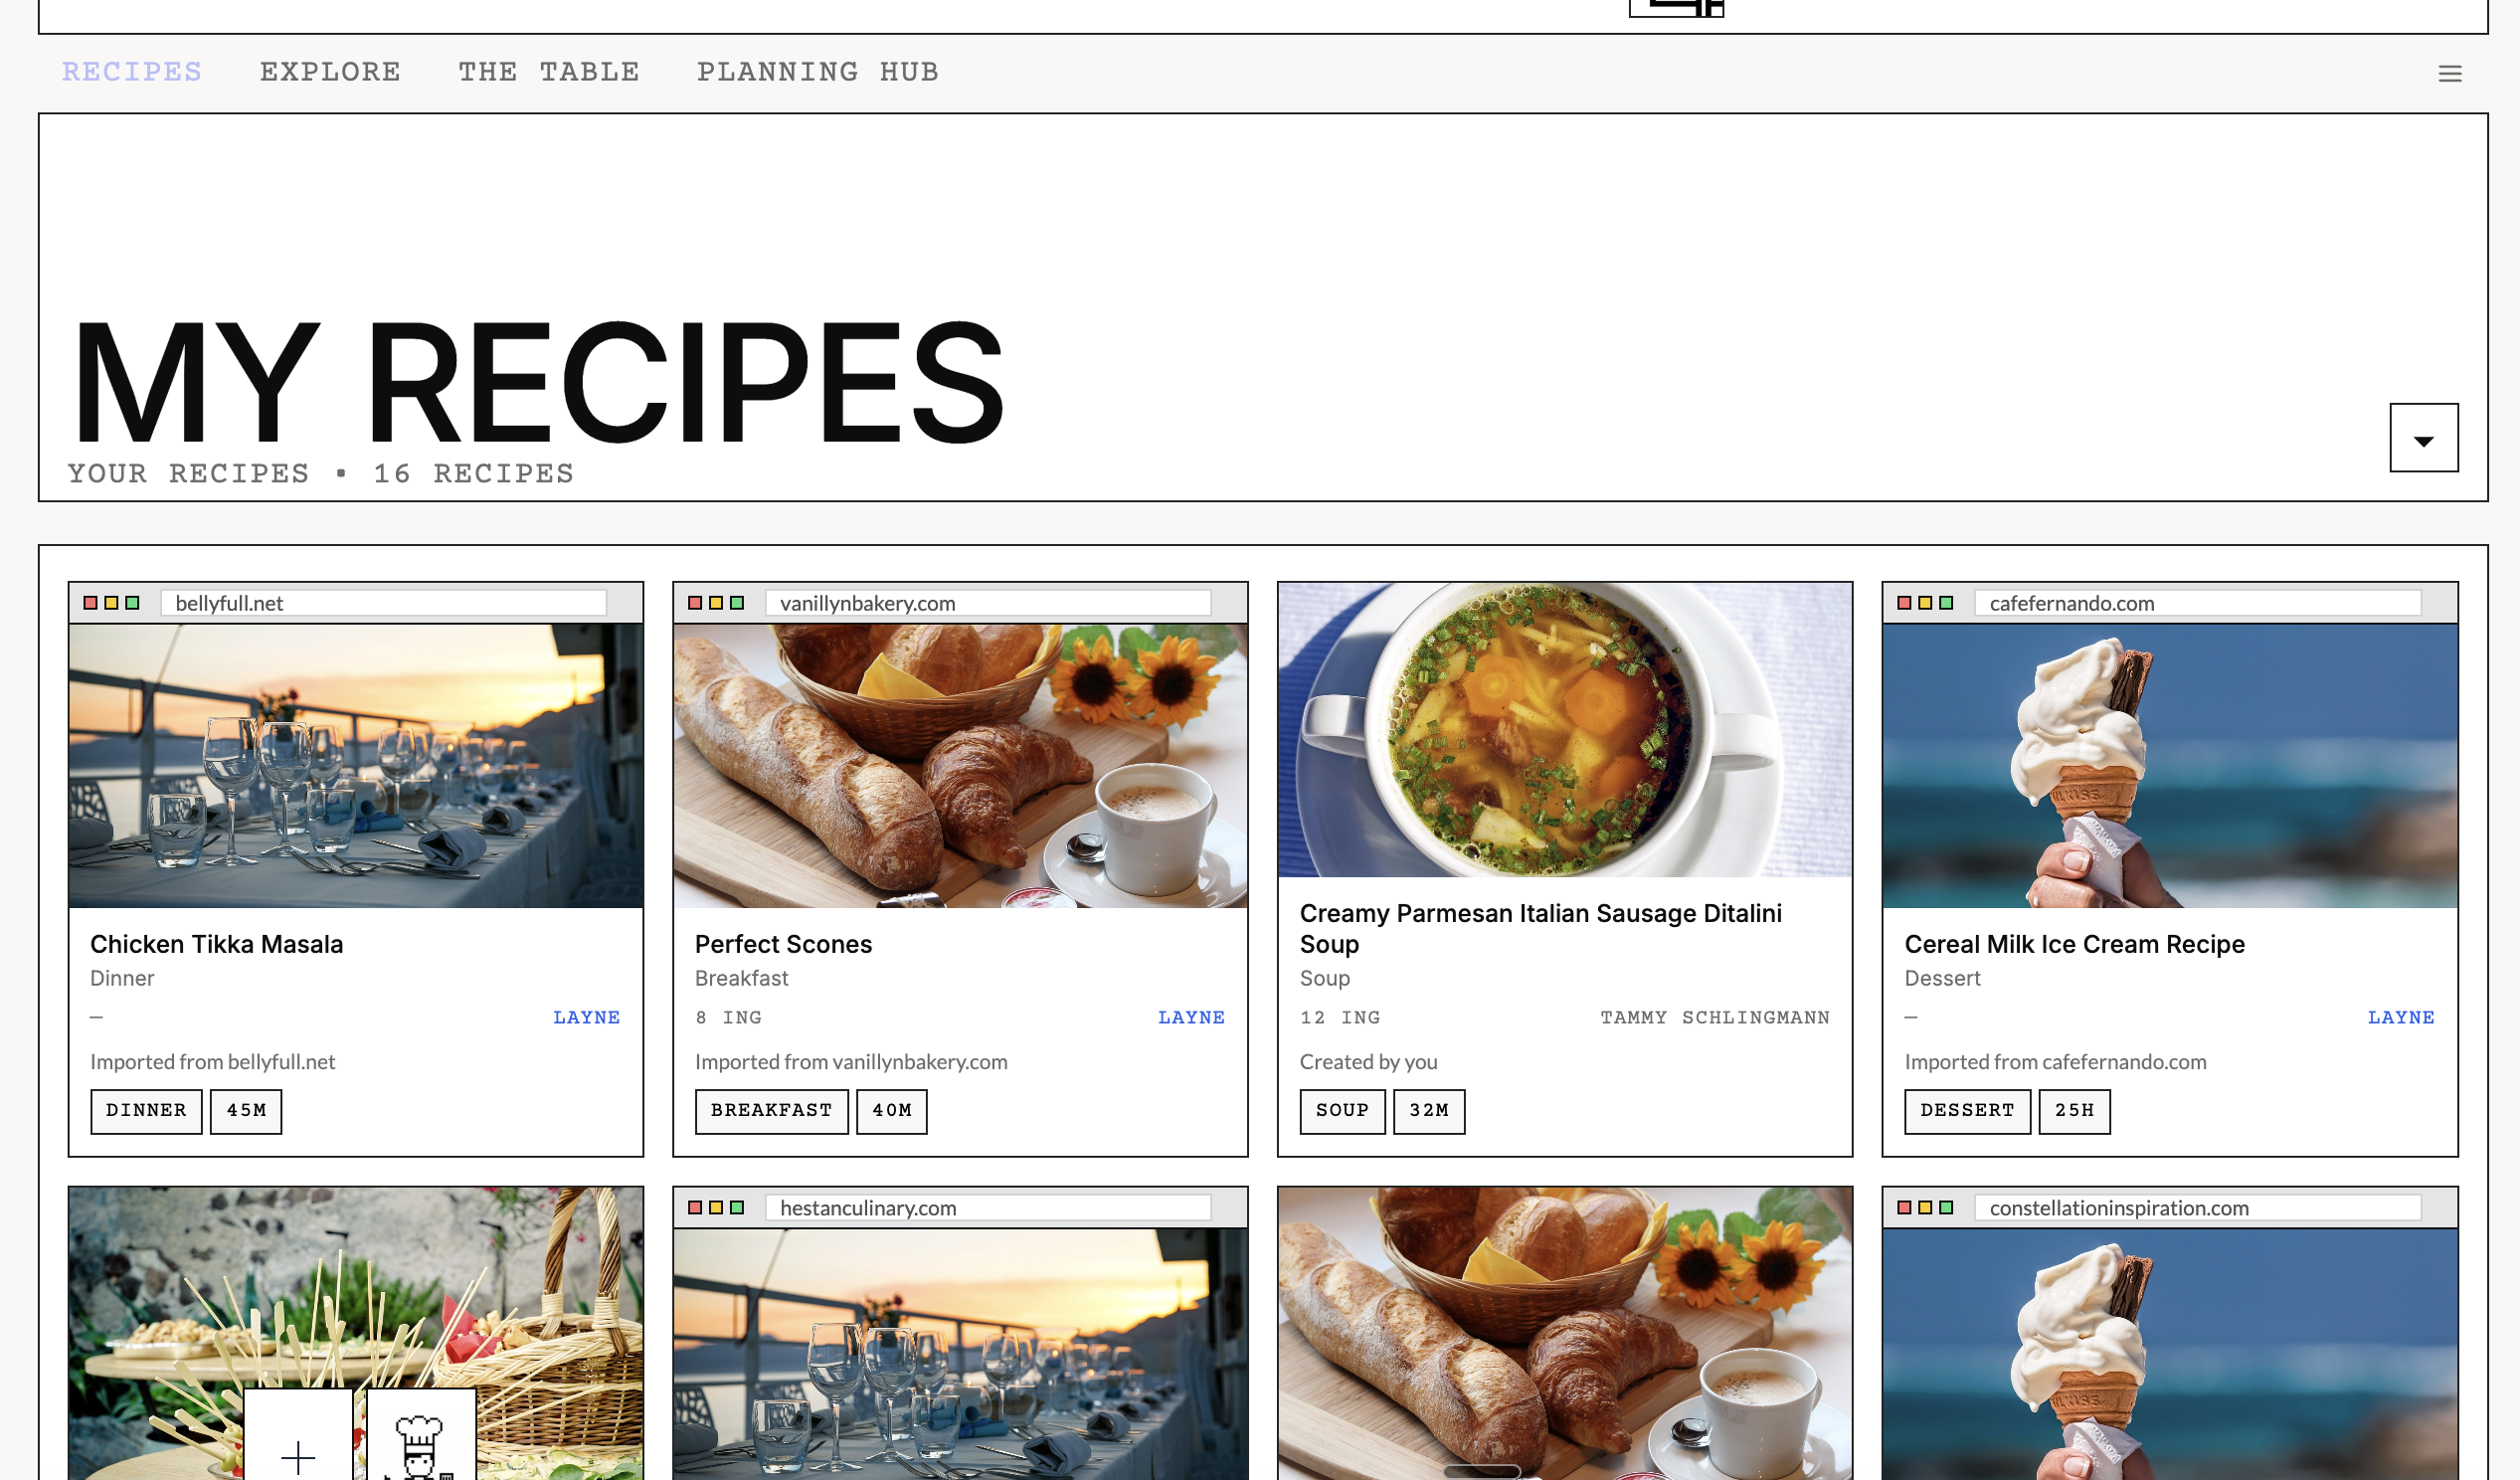Screen dimensions: 2520x1480
Task: Toggle the green dot on the hestanculinary.com card
Action: click(x=739, y=1207)
